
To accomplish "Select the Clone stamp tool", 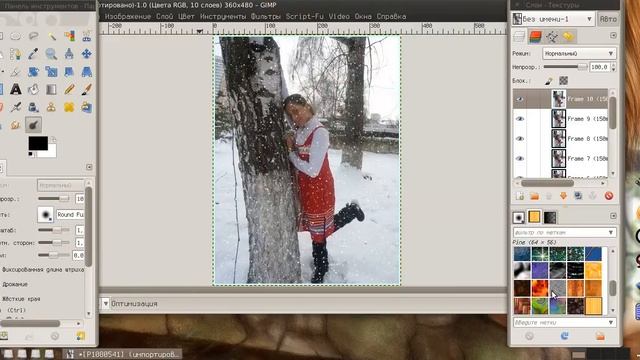I will point(51,107).
